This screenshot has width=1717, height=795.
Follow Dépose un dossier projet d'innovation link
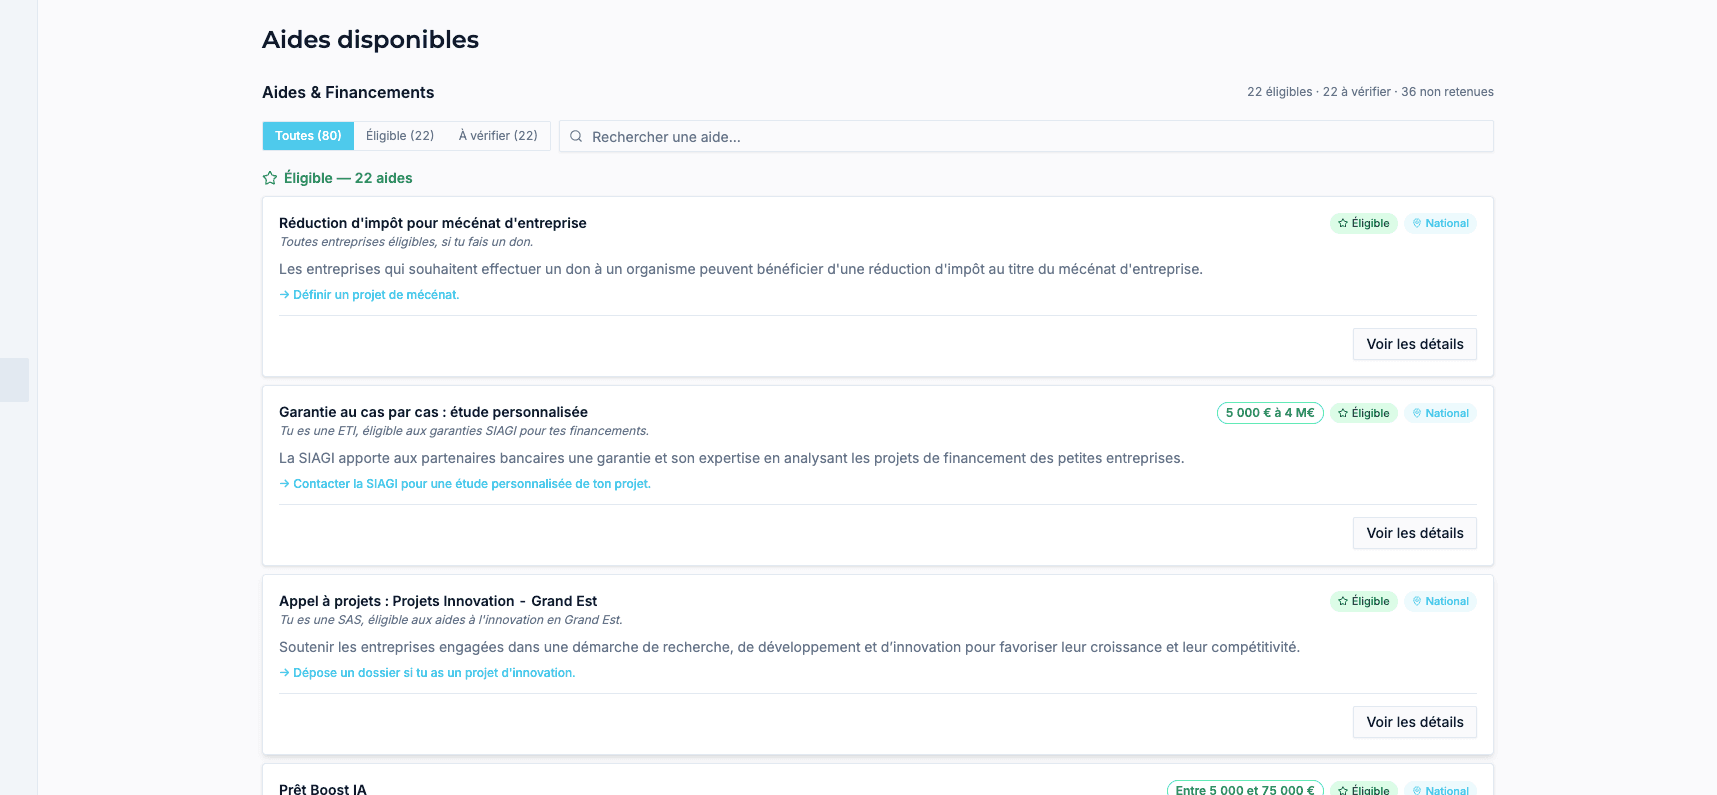point(427,673)
